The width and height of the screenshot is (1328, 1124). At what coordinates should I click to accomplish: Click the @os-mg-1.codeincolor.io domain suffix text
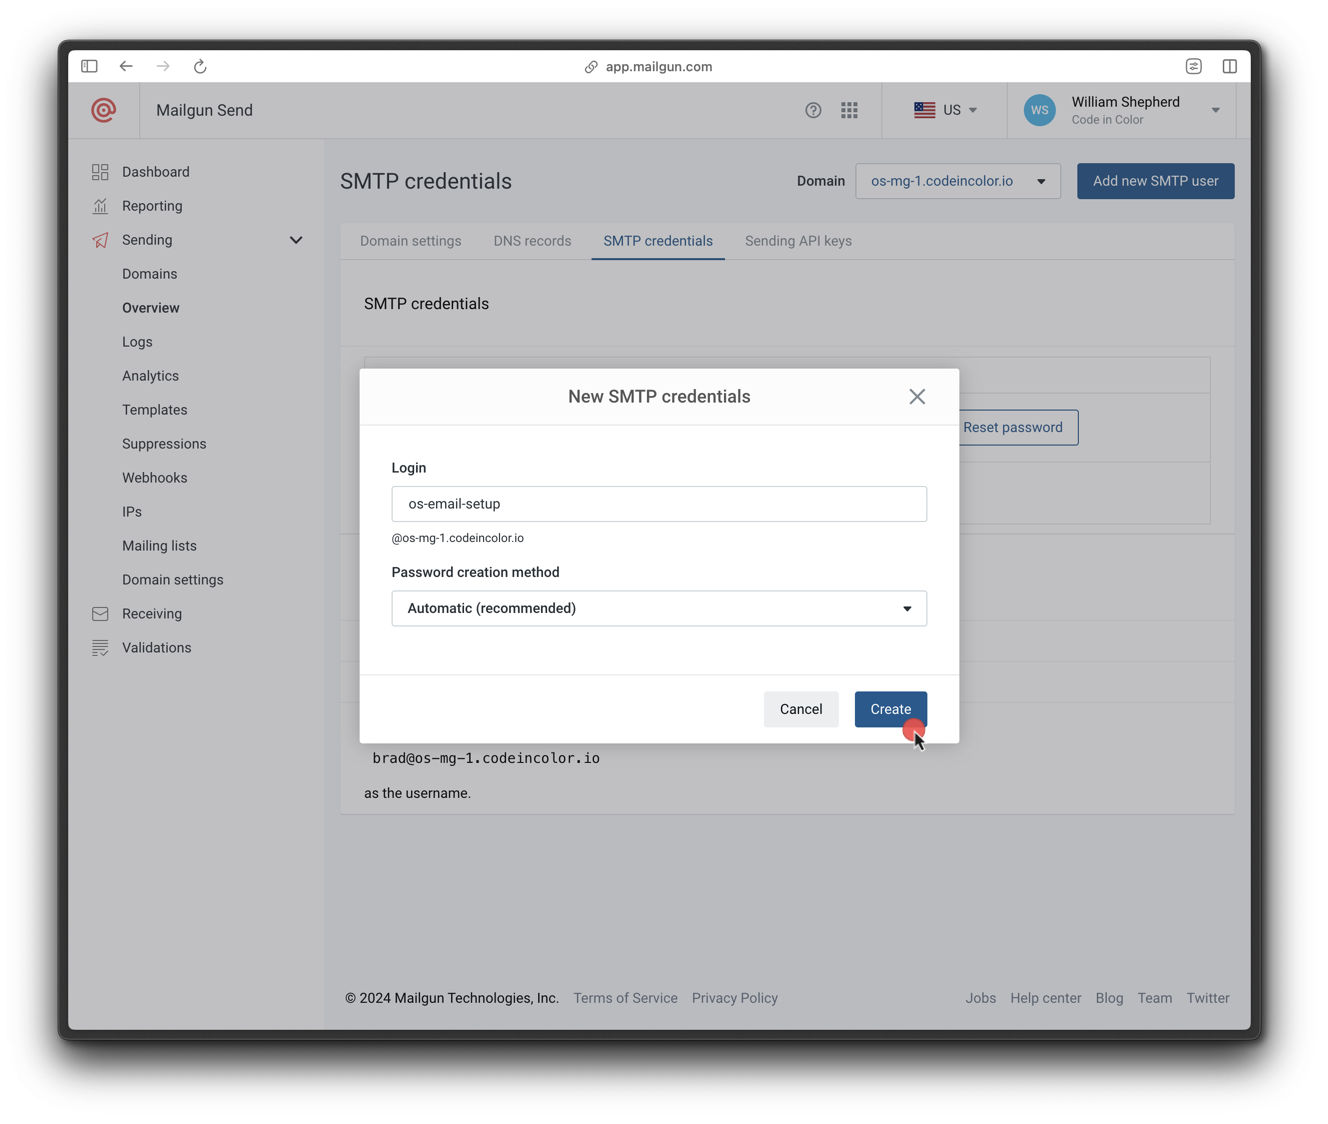(x=458, y=538)
